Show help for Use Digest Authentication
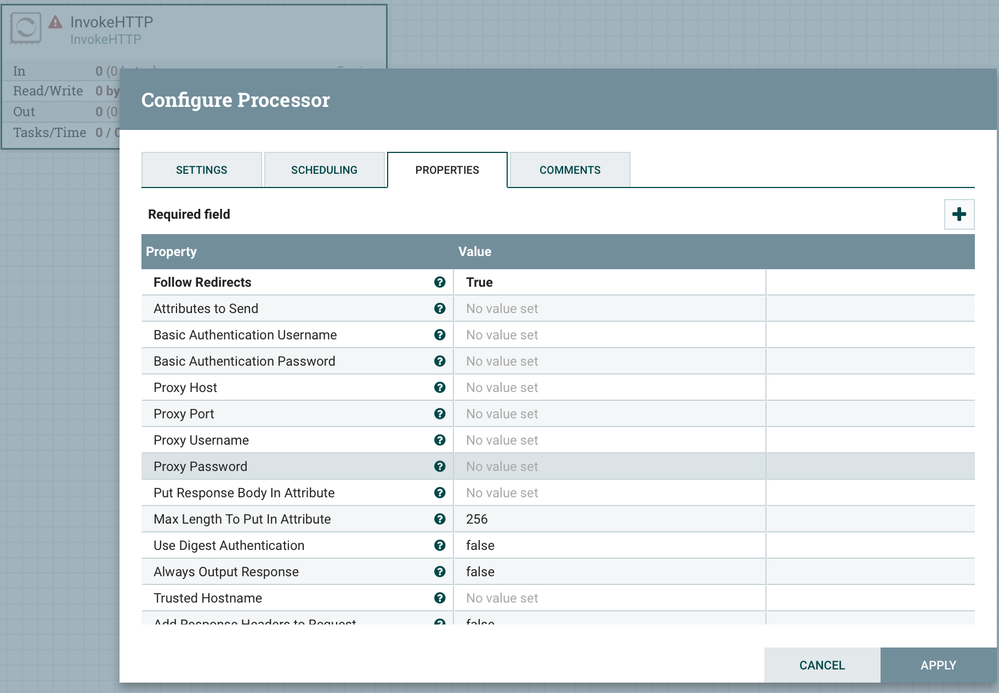The height and width of the screenshot is (693, 999). click(440, 545)
